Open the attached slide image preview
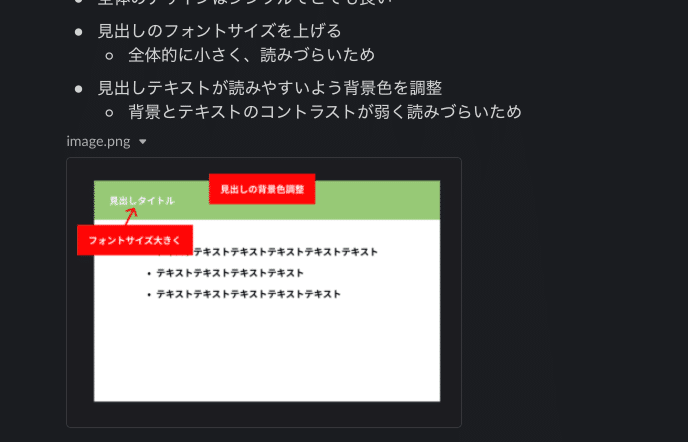The image size is (688, 442). coord(264,292)
